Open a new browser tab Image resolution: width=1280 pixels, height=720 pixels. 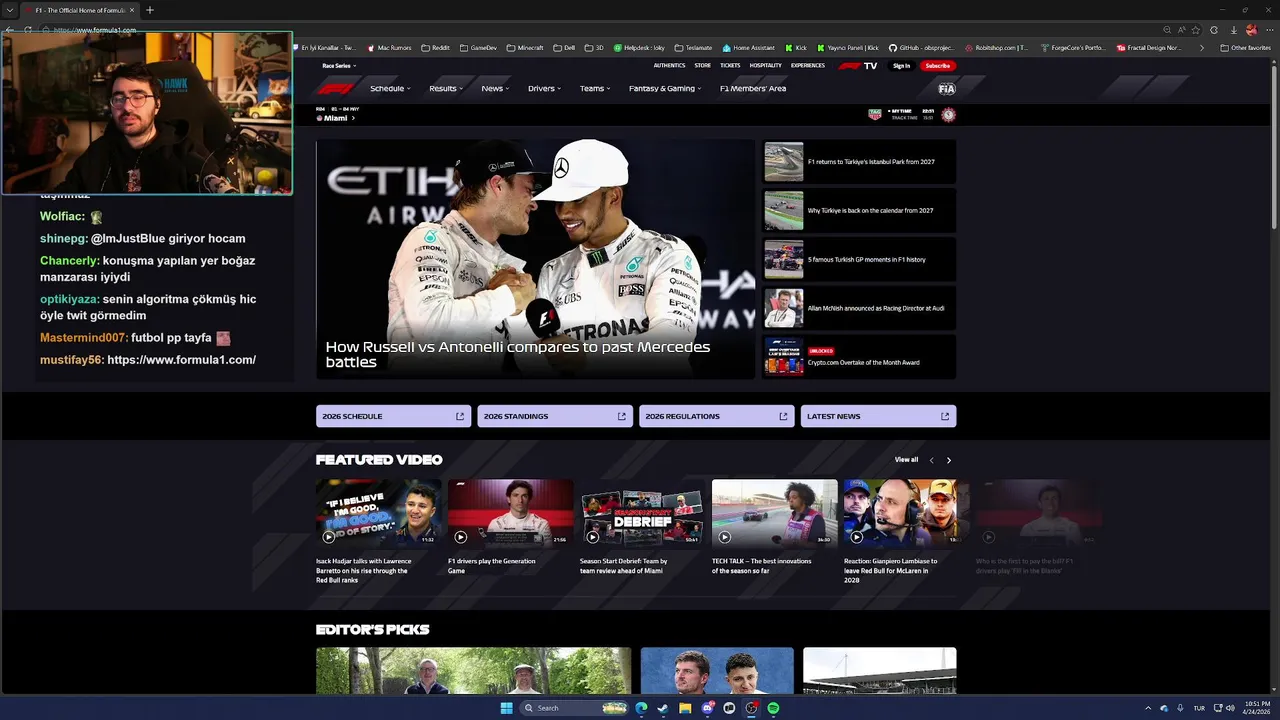pos(150,10)
